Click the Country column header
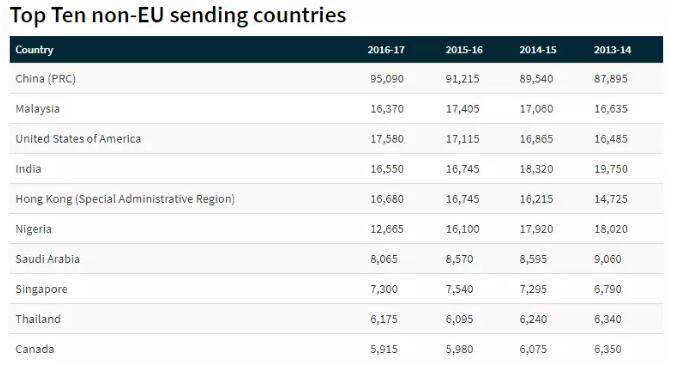 (x=34, y=50)
